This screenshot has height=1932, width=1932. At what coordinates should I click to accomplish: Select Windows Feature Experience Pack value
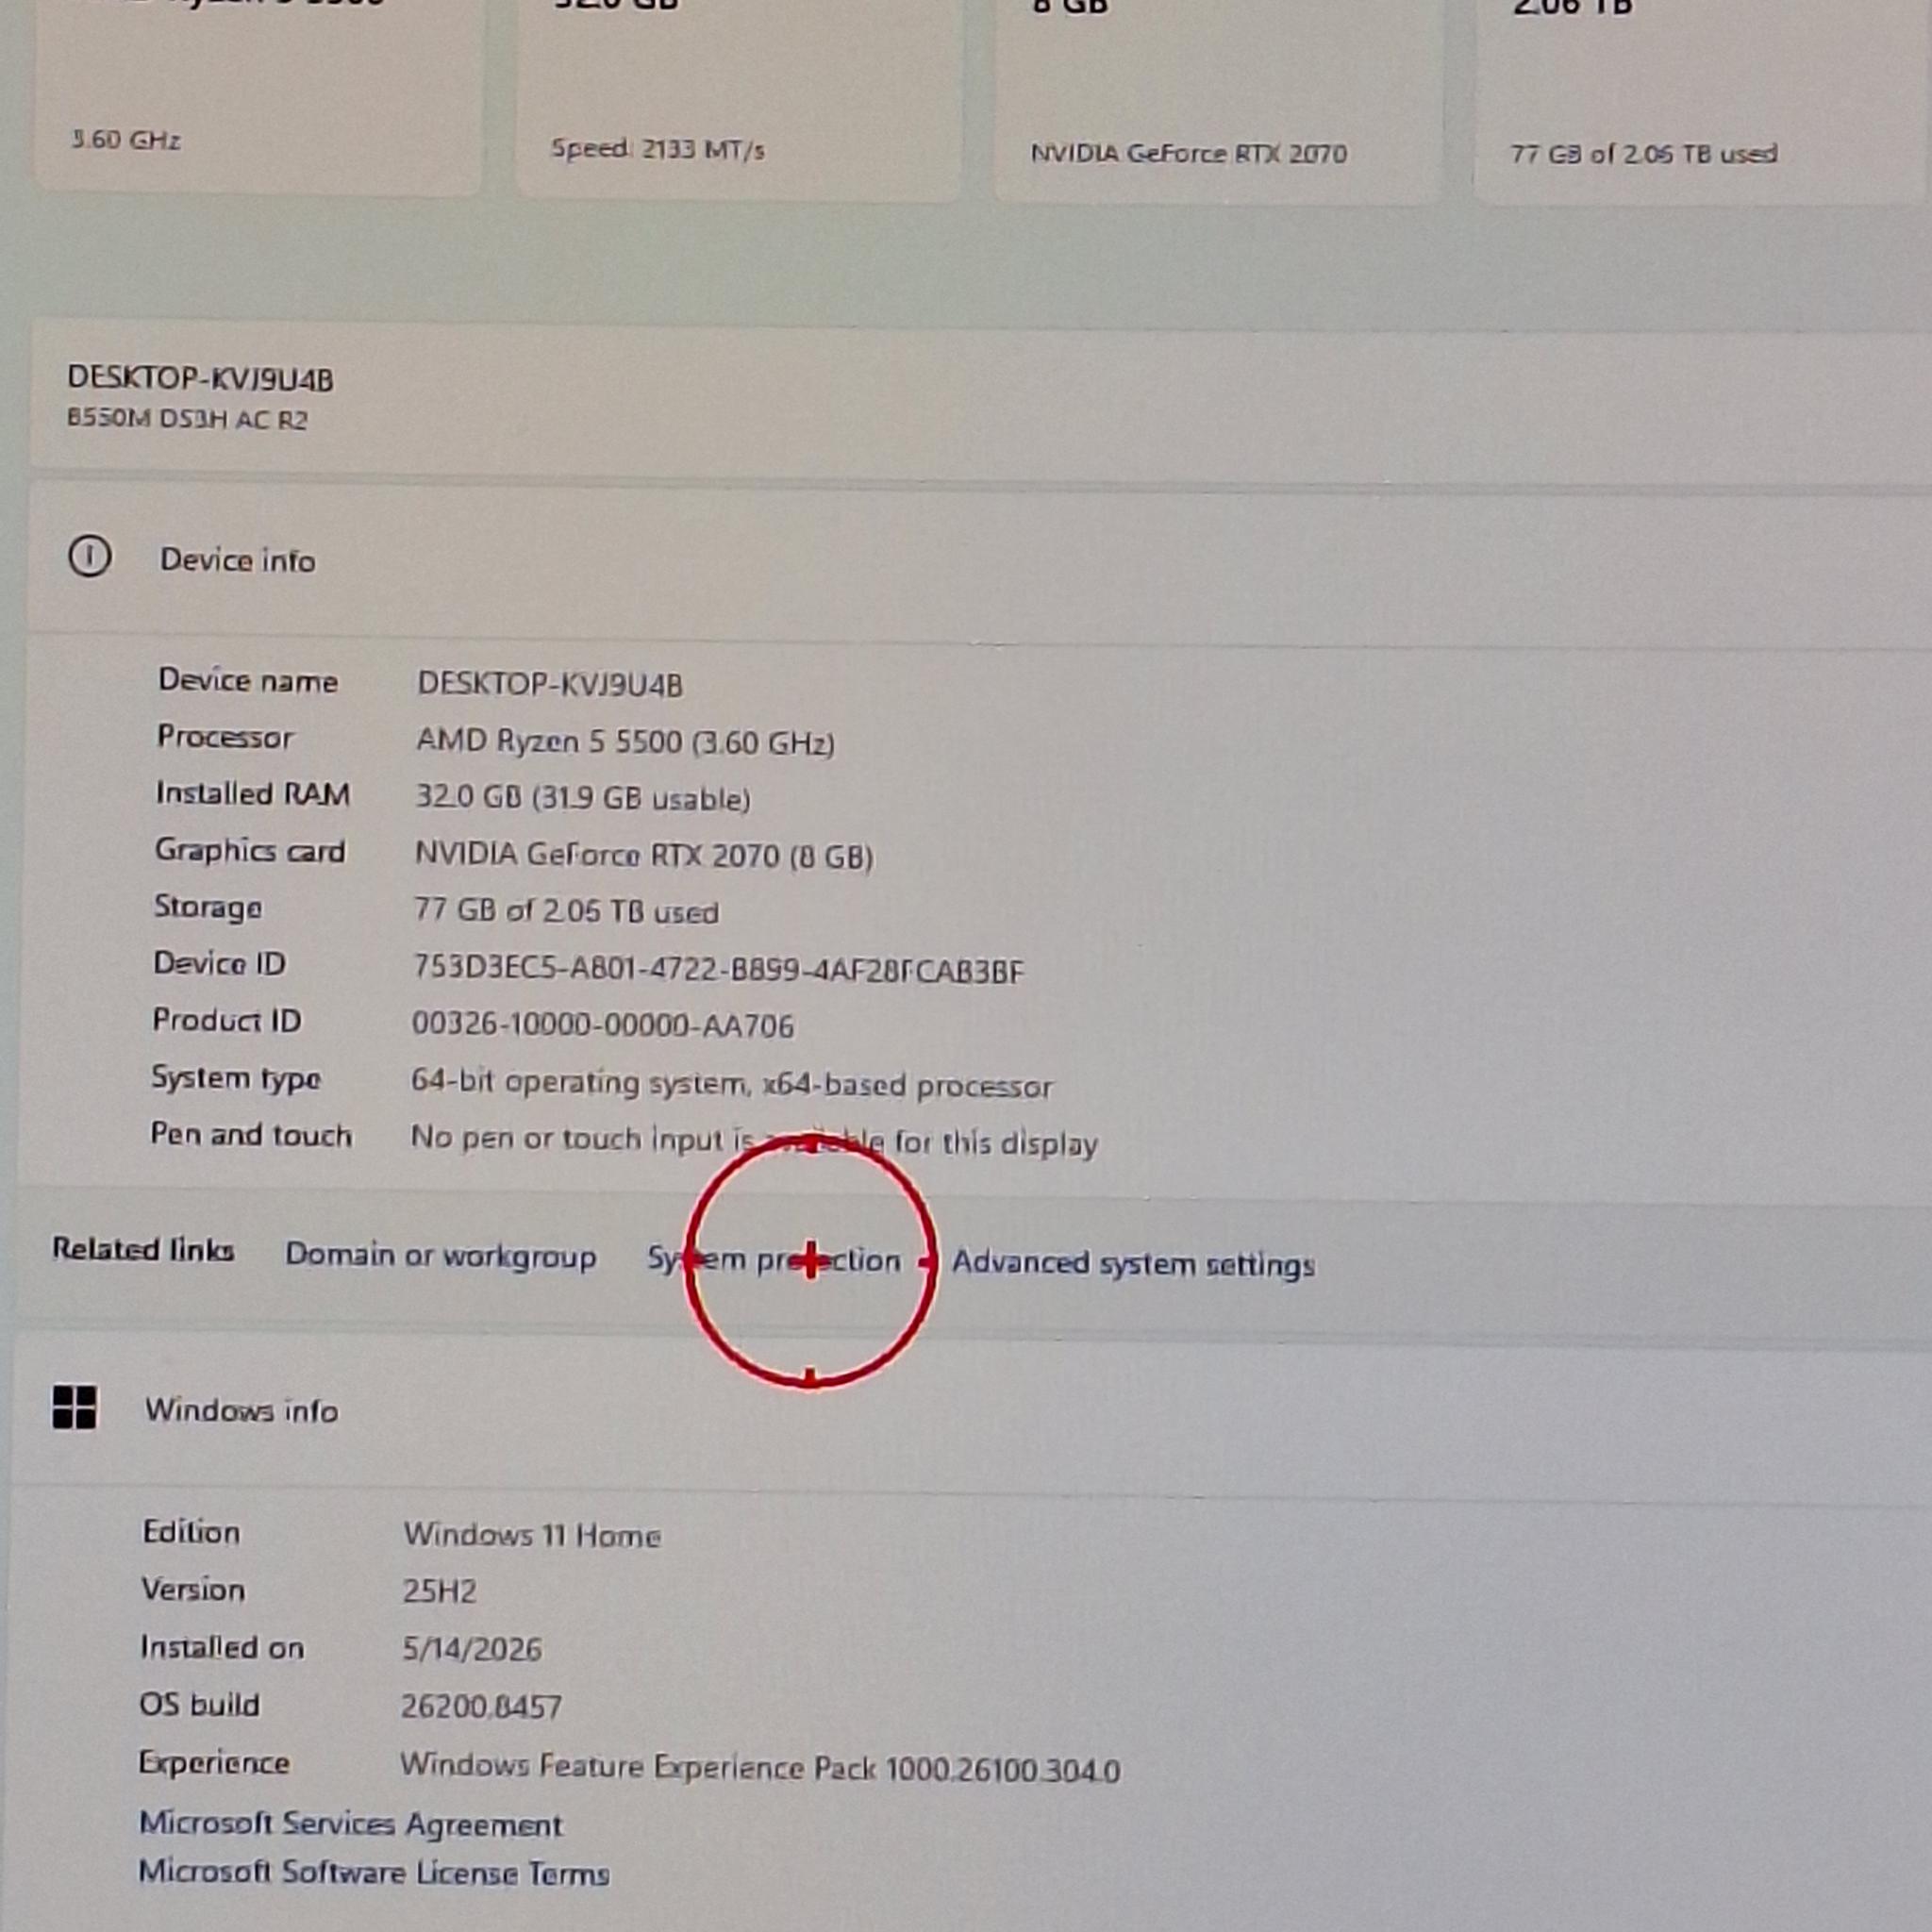760,1768
